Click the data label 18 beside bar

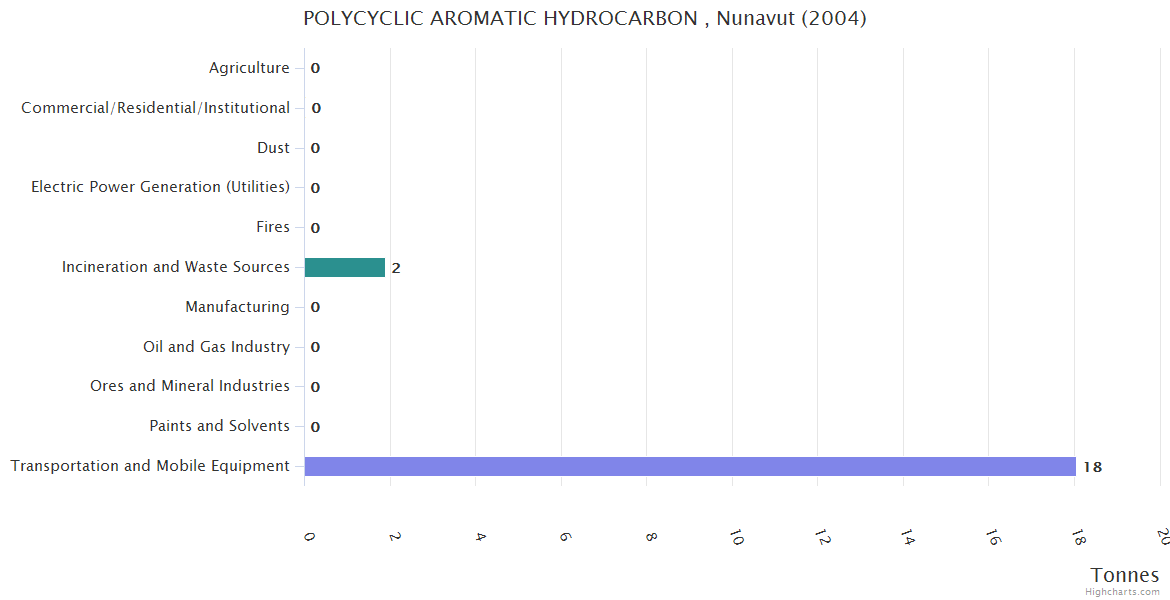coord(1092,467)
